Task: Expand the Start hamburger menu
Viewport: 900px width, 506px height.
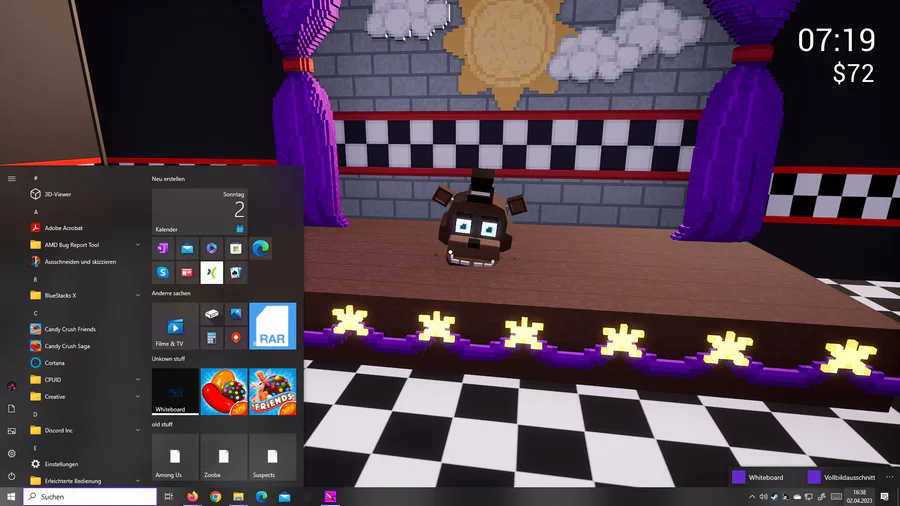Action: pyautogui.click(x=11, y=178)
